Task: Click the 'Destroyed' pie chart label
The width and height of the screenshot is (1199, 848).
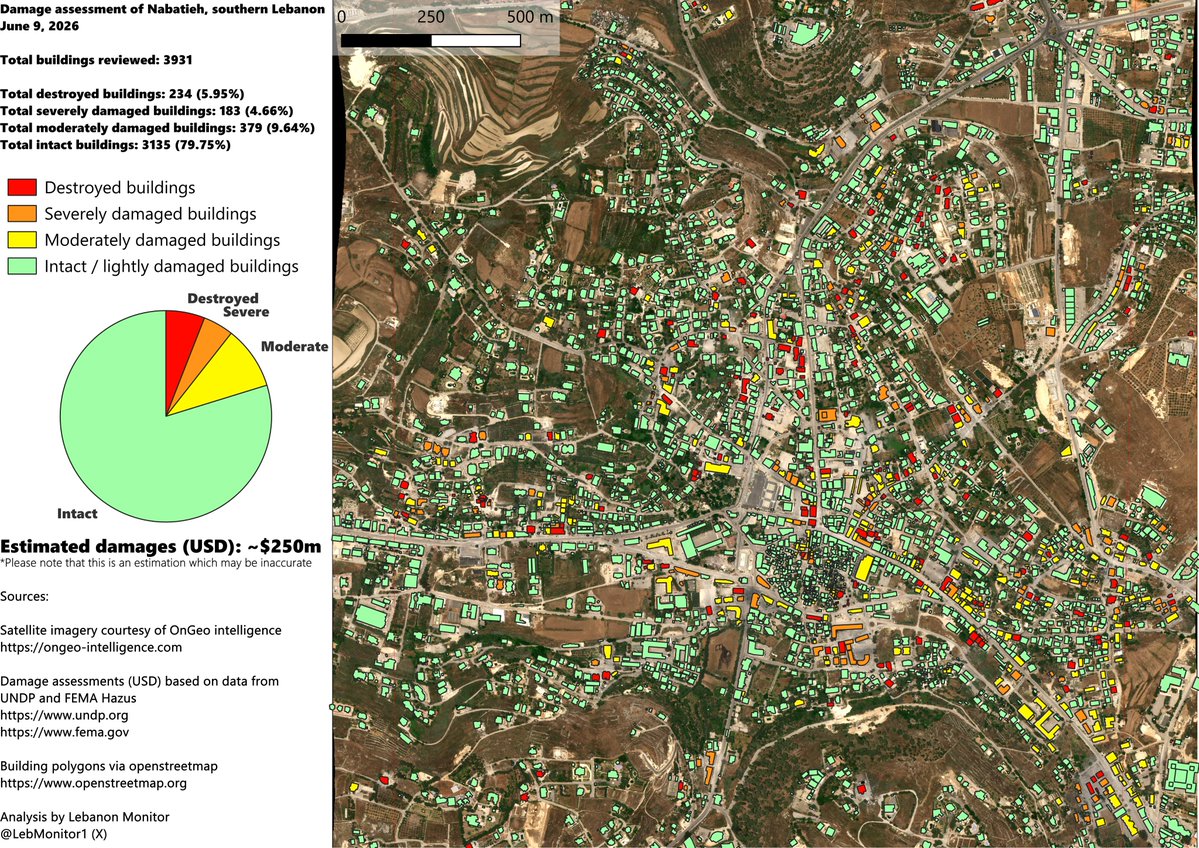Action: click(x=223, y=298)
